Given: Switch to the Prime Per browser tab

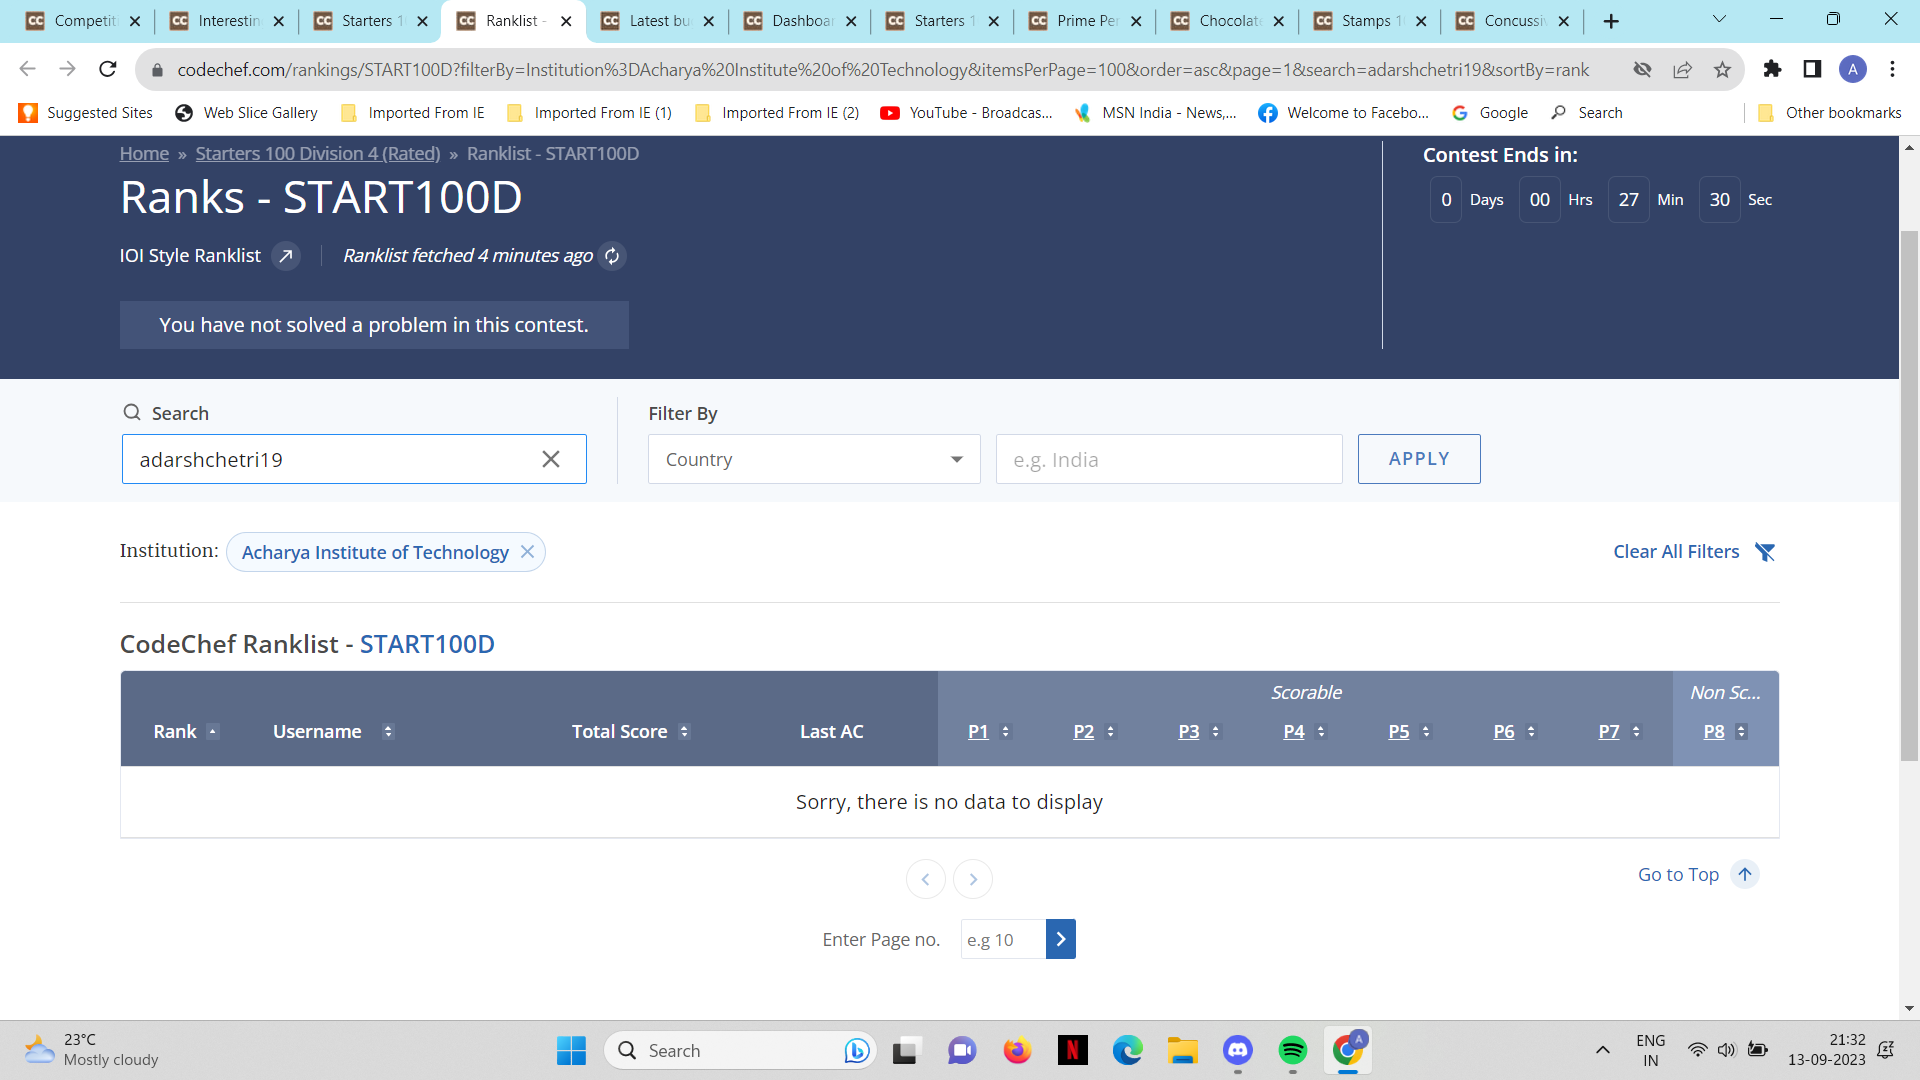Looking at the screenshot, I should (1086, 21).
